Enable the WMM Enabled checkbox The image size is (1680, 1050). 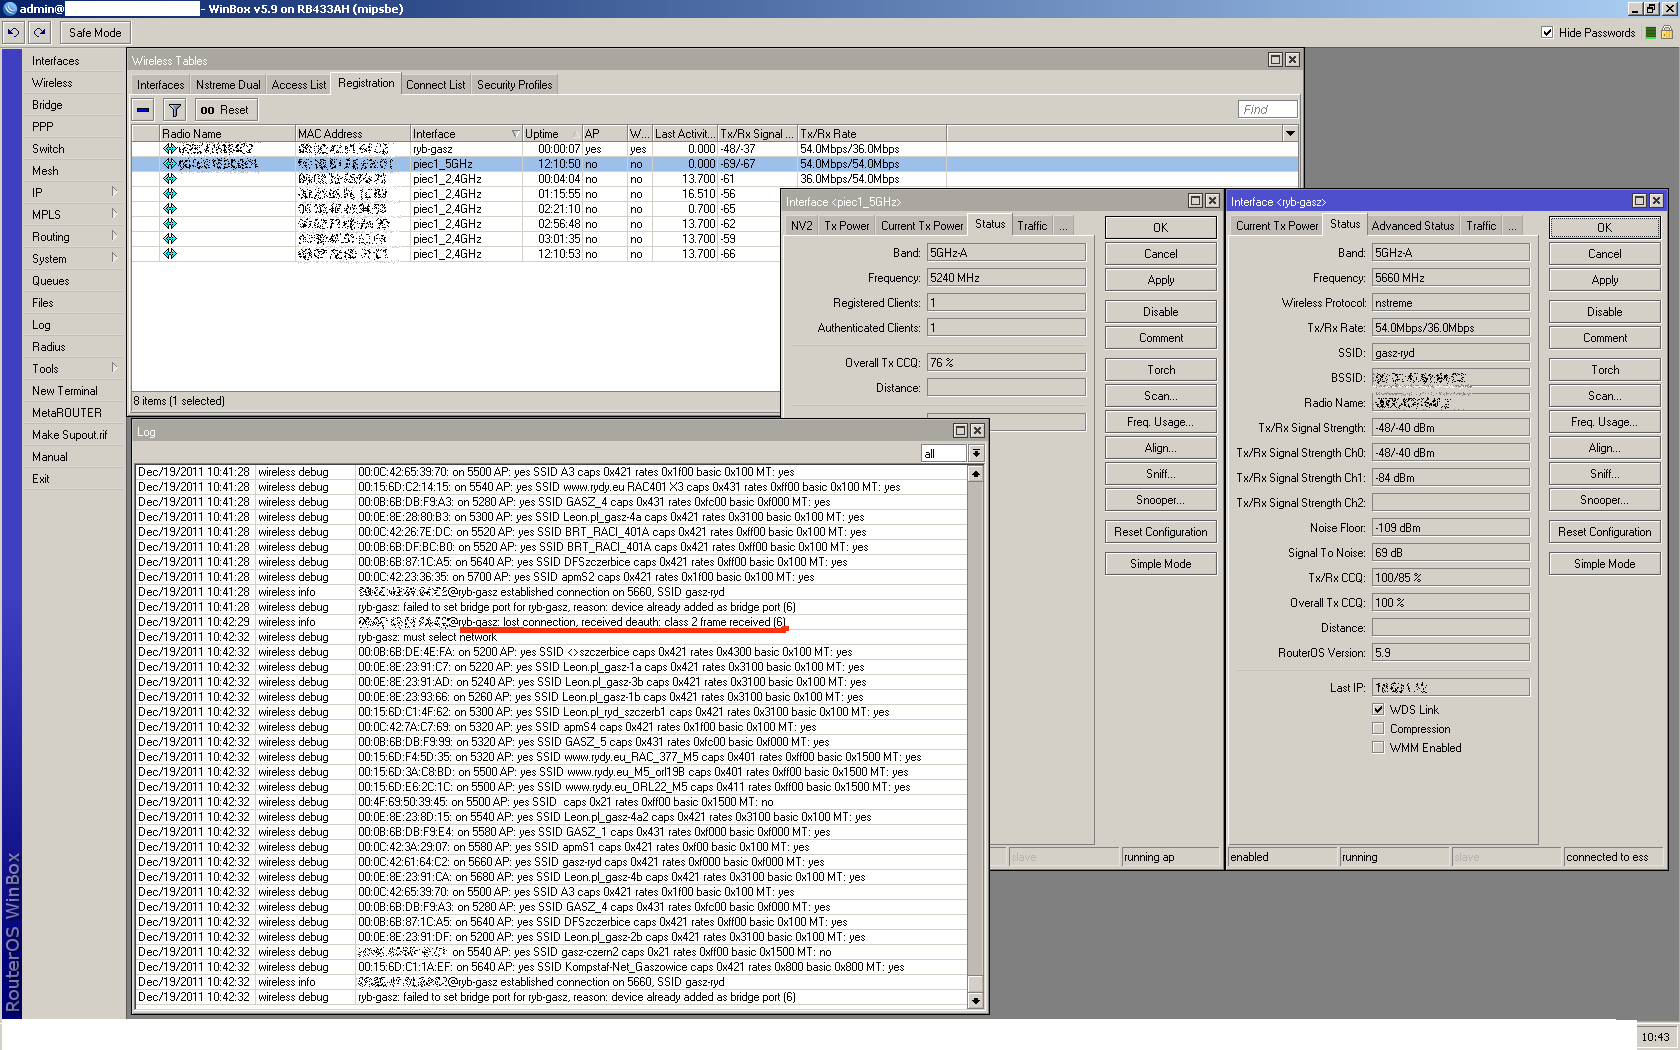pos(1378,747)
